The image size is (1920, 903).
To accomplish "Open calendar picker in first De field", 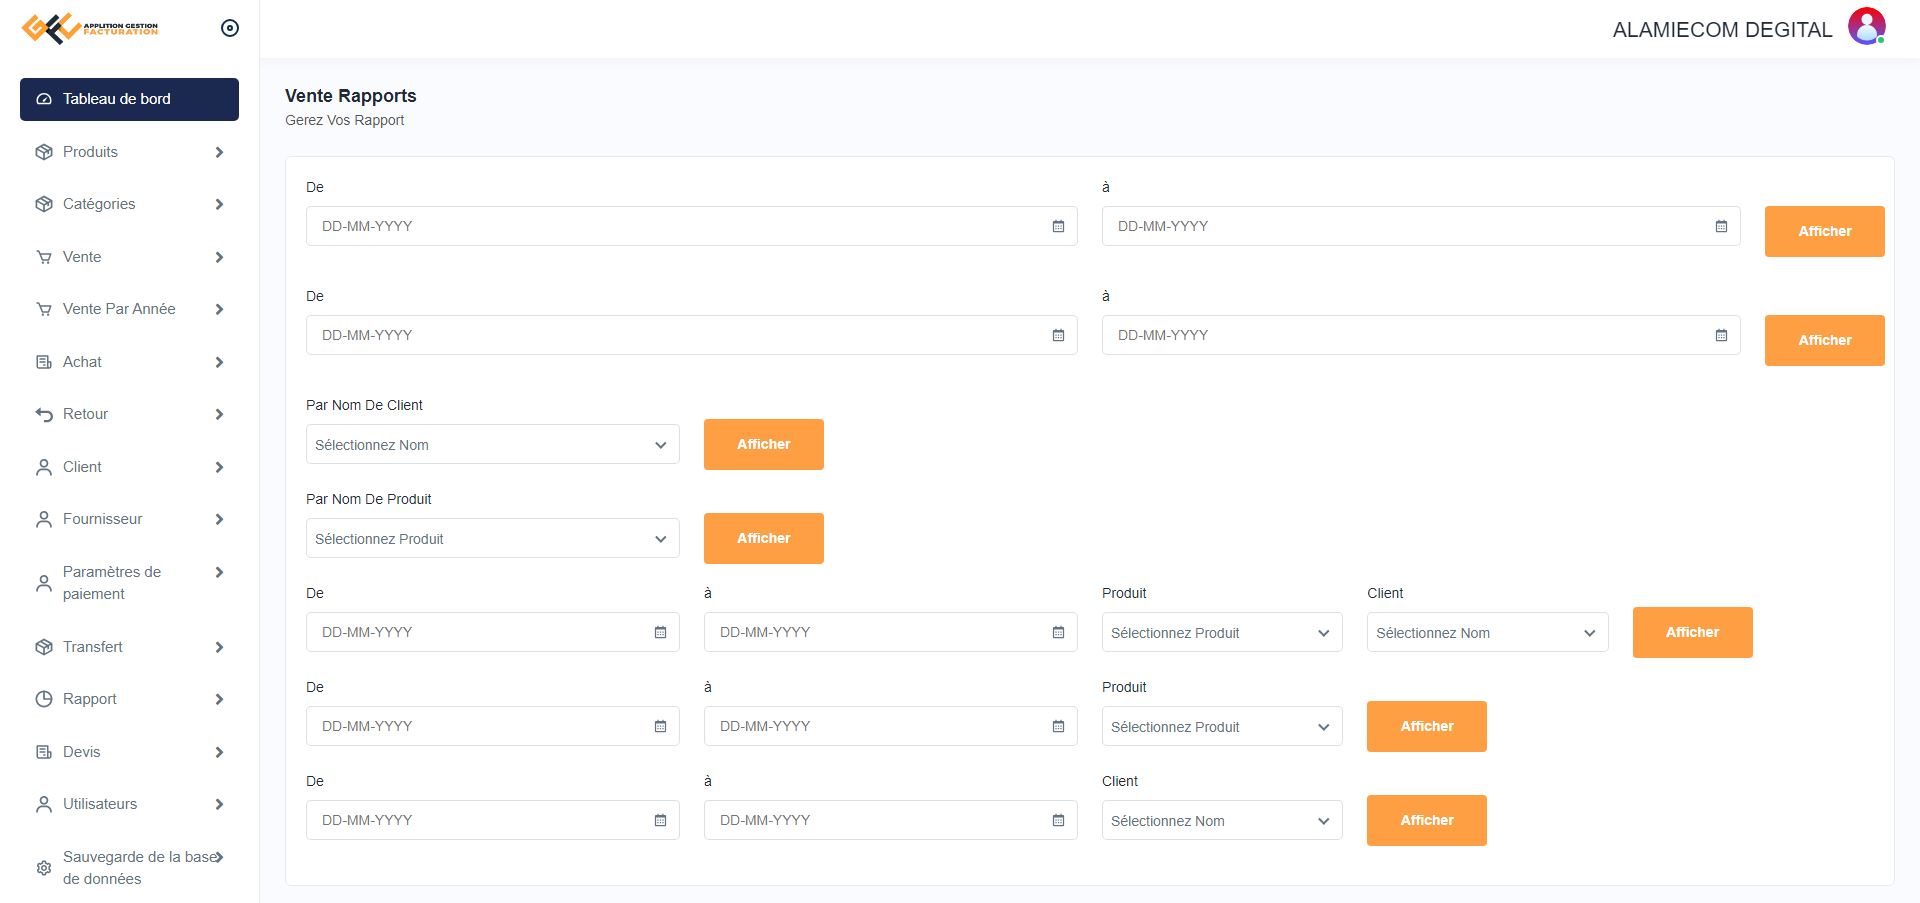I will 1058,227.
